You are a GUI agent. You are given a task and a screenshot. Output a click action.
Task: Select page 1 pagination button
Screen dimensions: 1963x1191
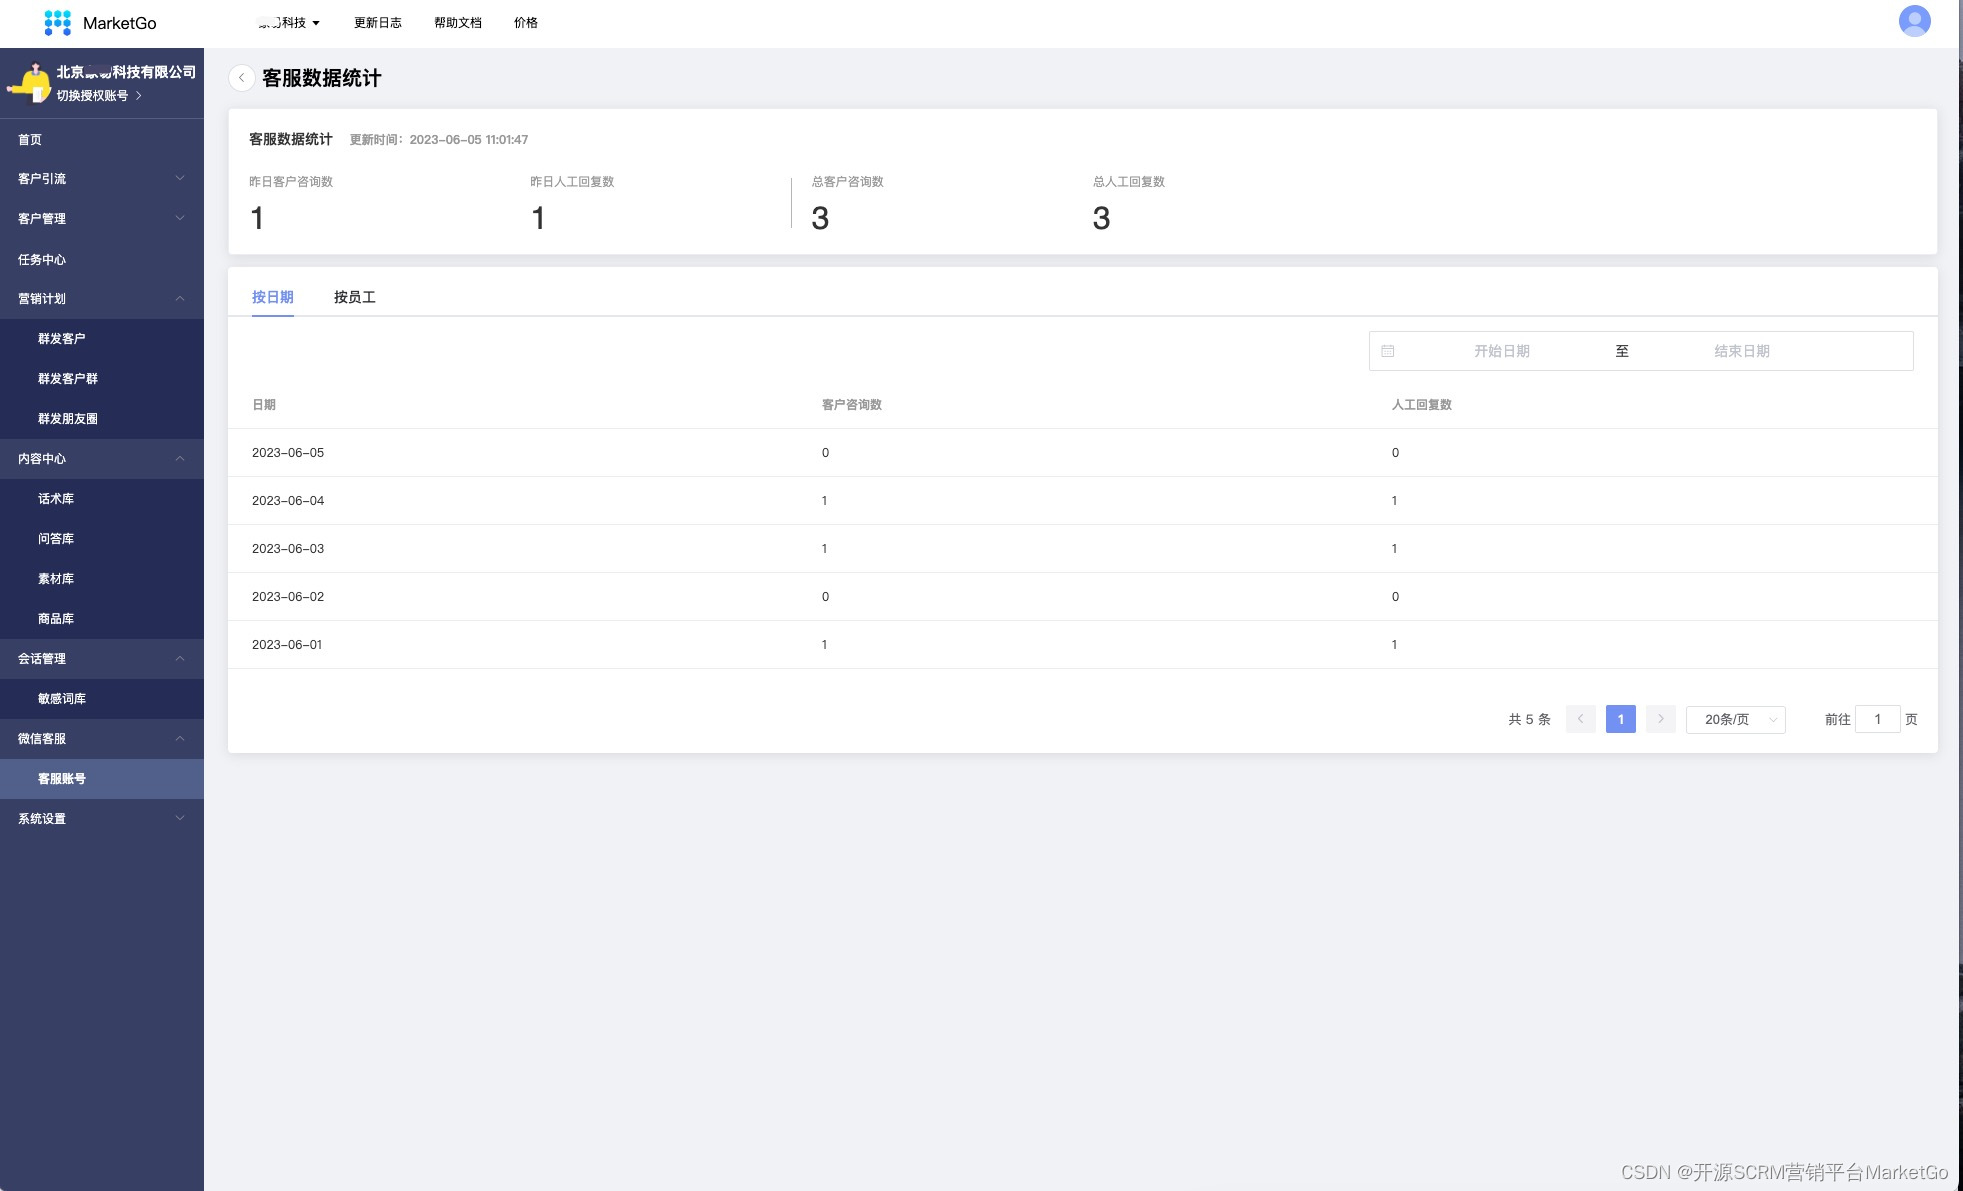[1620, 719]
